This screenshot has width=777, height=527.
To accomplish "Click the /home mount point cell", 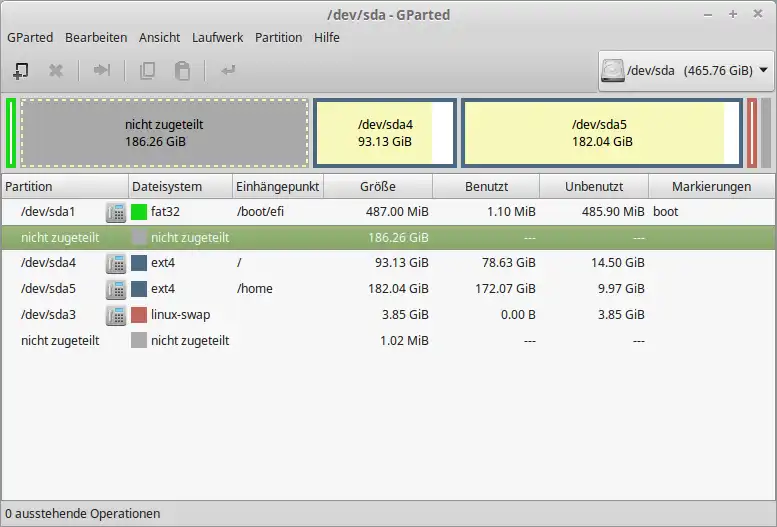I will pyautogui.click(x=255, y=289).
